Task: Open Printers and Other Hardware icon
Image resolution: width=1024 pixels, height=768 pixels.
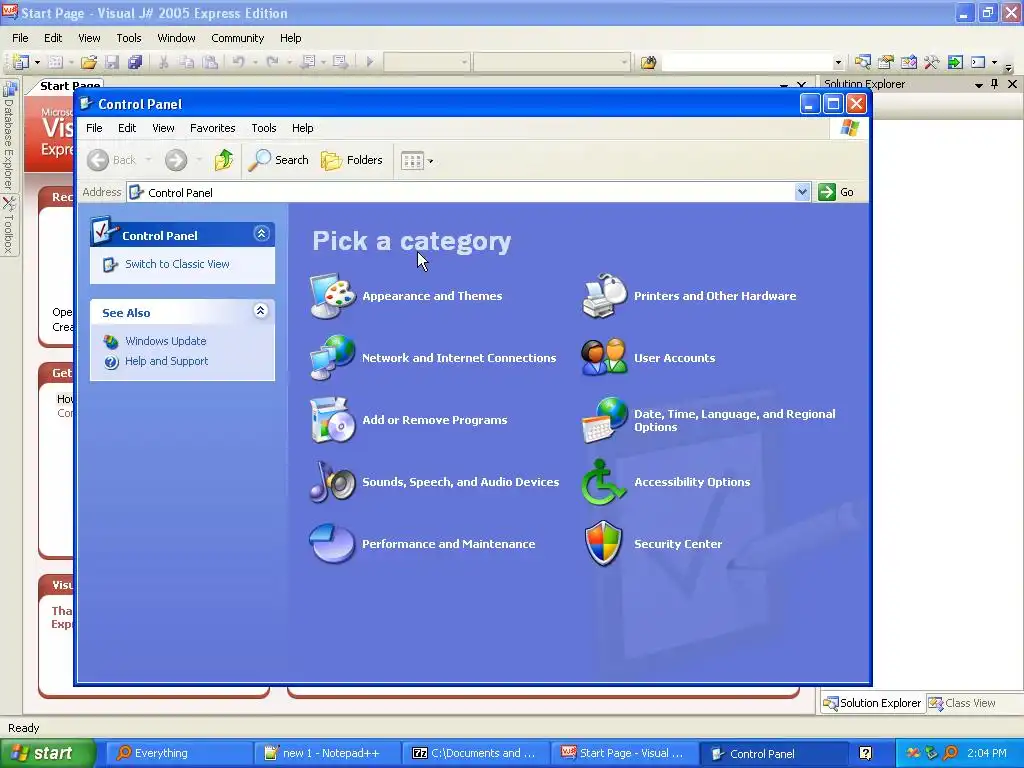Action: click(x=604, y=296)
